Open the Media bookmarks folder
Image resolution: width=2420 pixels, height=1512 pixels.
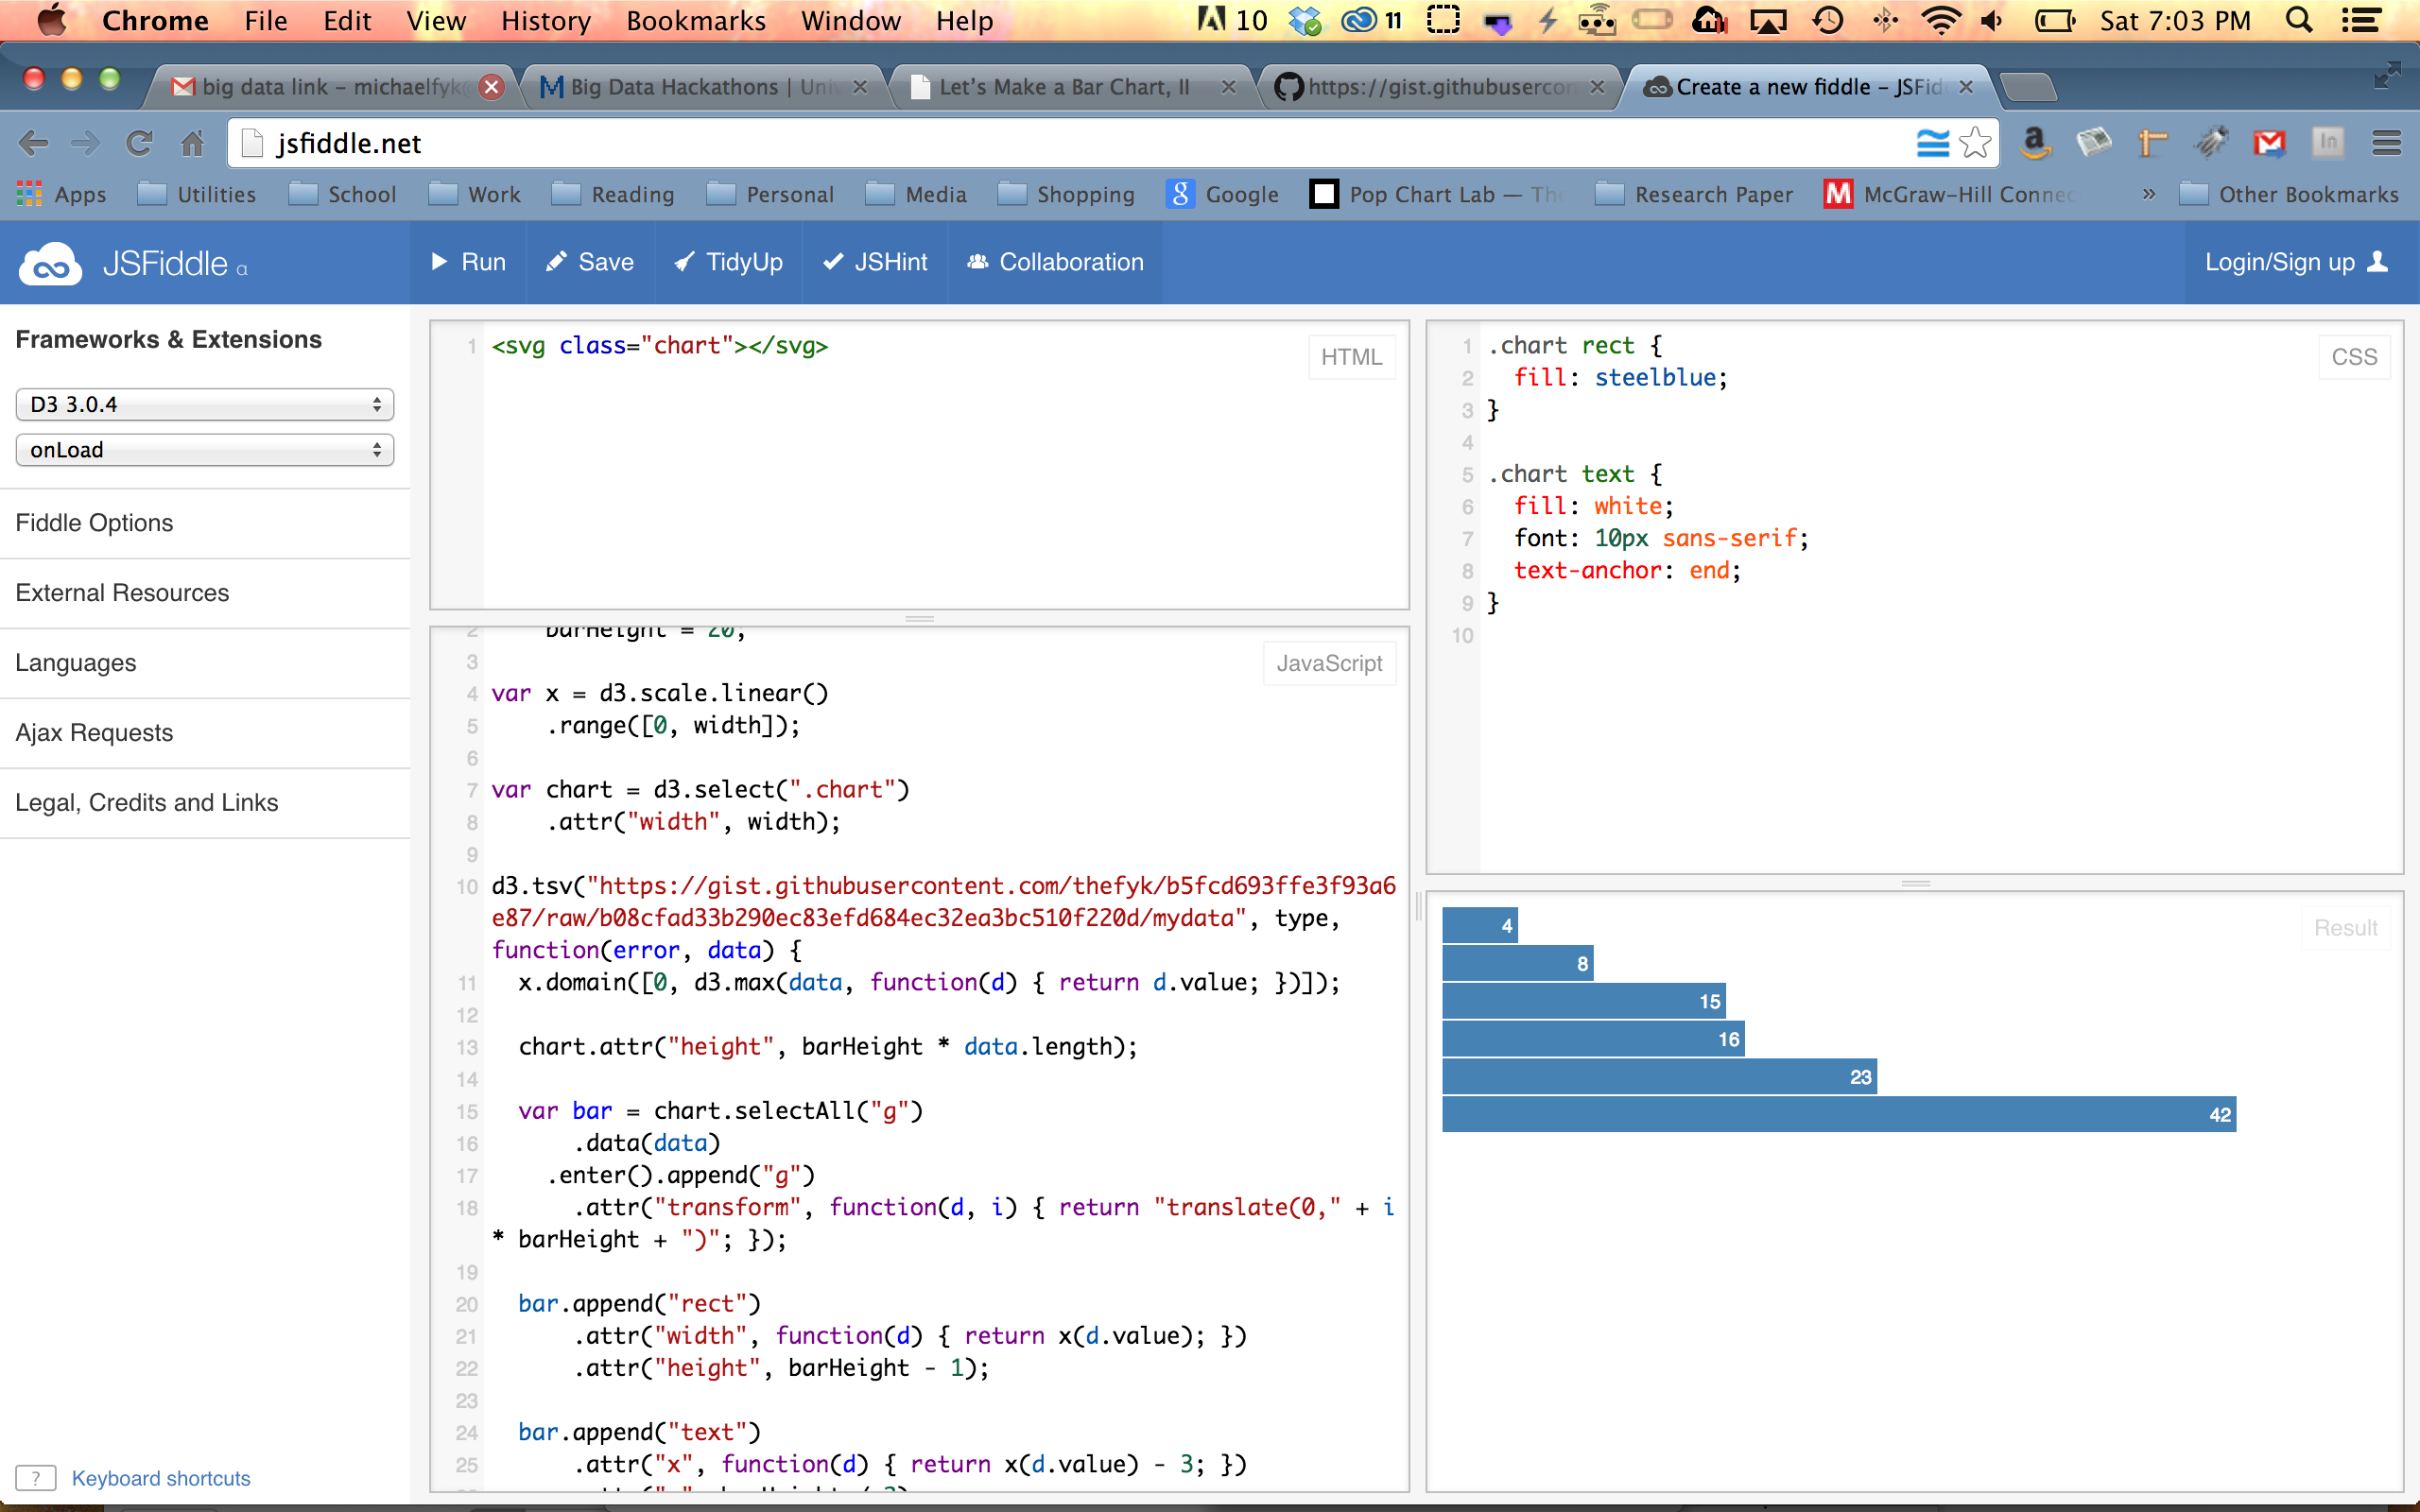tap(916, 194)
